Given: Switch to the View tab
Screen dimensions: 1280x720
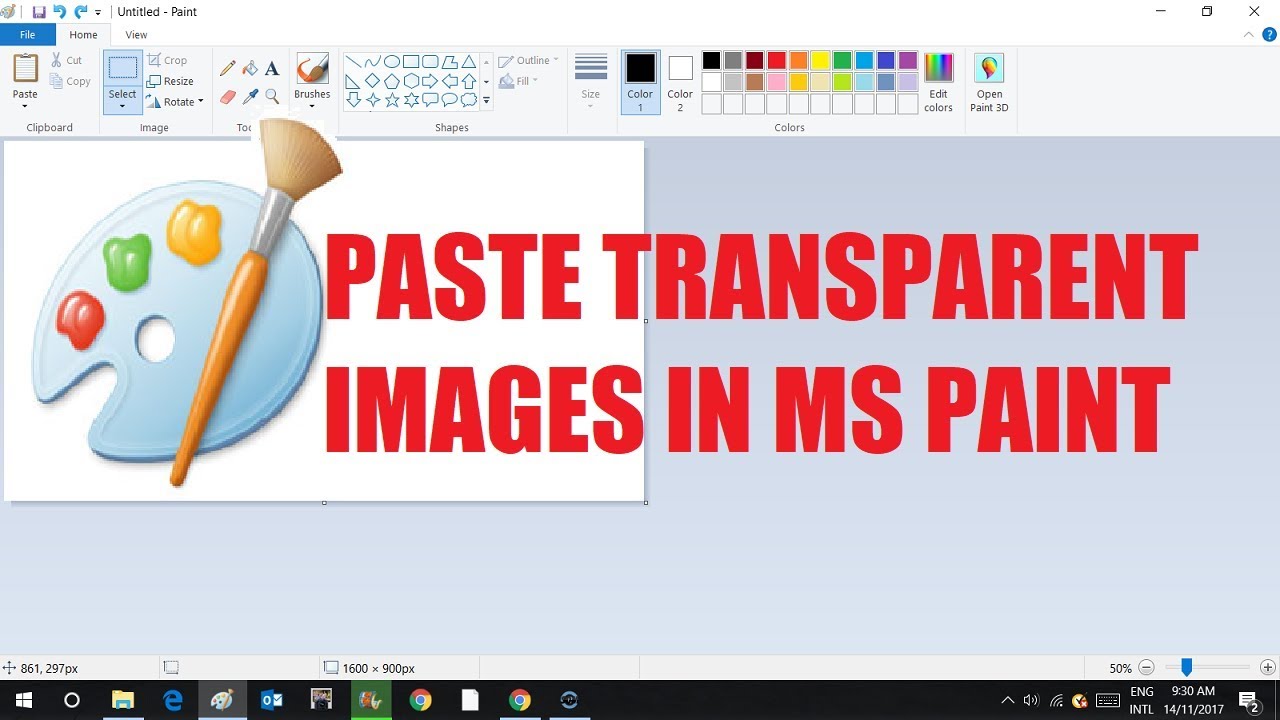Looking at the screenshot, I should (136, 35).
